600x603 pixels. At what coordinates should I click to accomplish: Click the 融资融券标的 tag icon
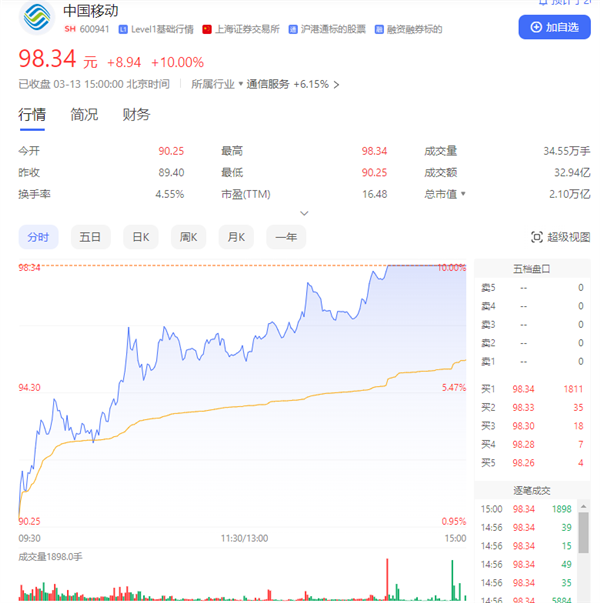379,30
